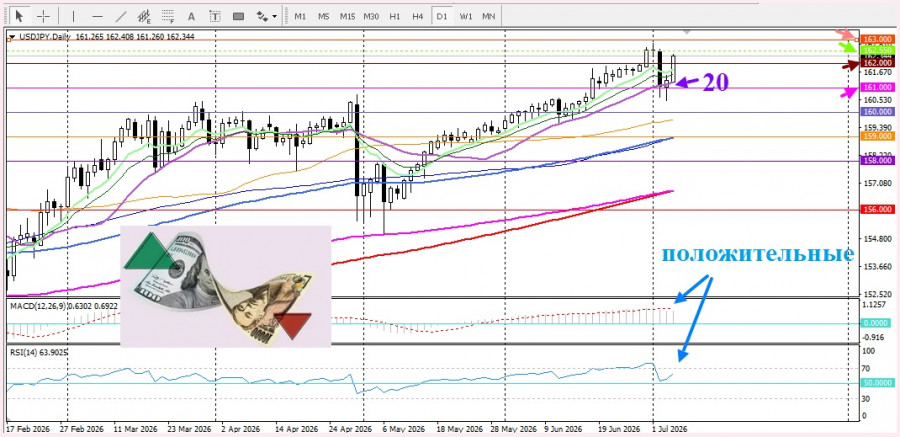Image resolution: width=900 pixels, height=437 pixels.
Task: Switch chart to MN timeframe
Action: pyautogui.click(x=488, y=16)
